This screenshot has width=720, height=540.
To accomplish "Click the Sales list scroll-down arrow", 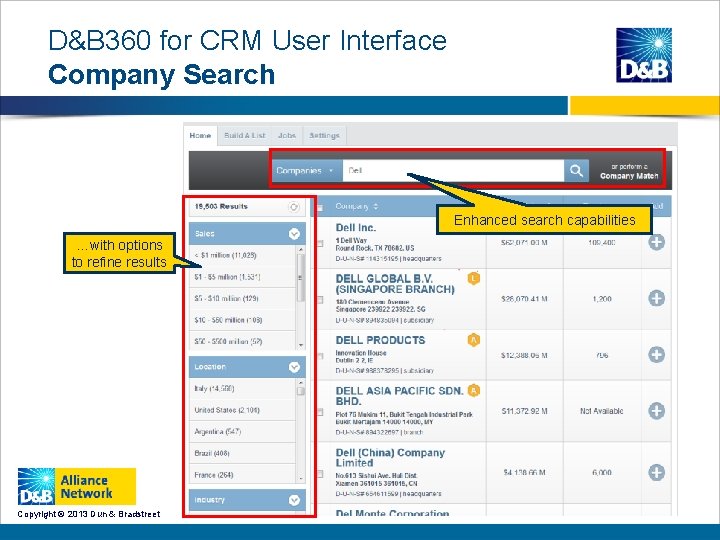I will 301,345.
